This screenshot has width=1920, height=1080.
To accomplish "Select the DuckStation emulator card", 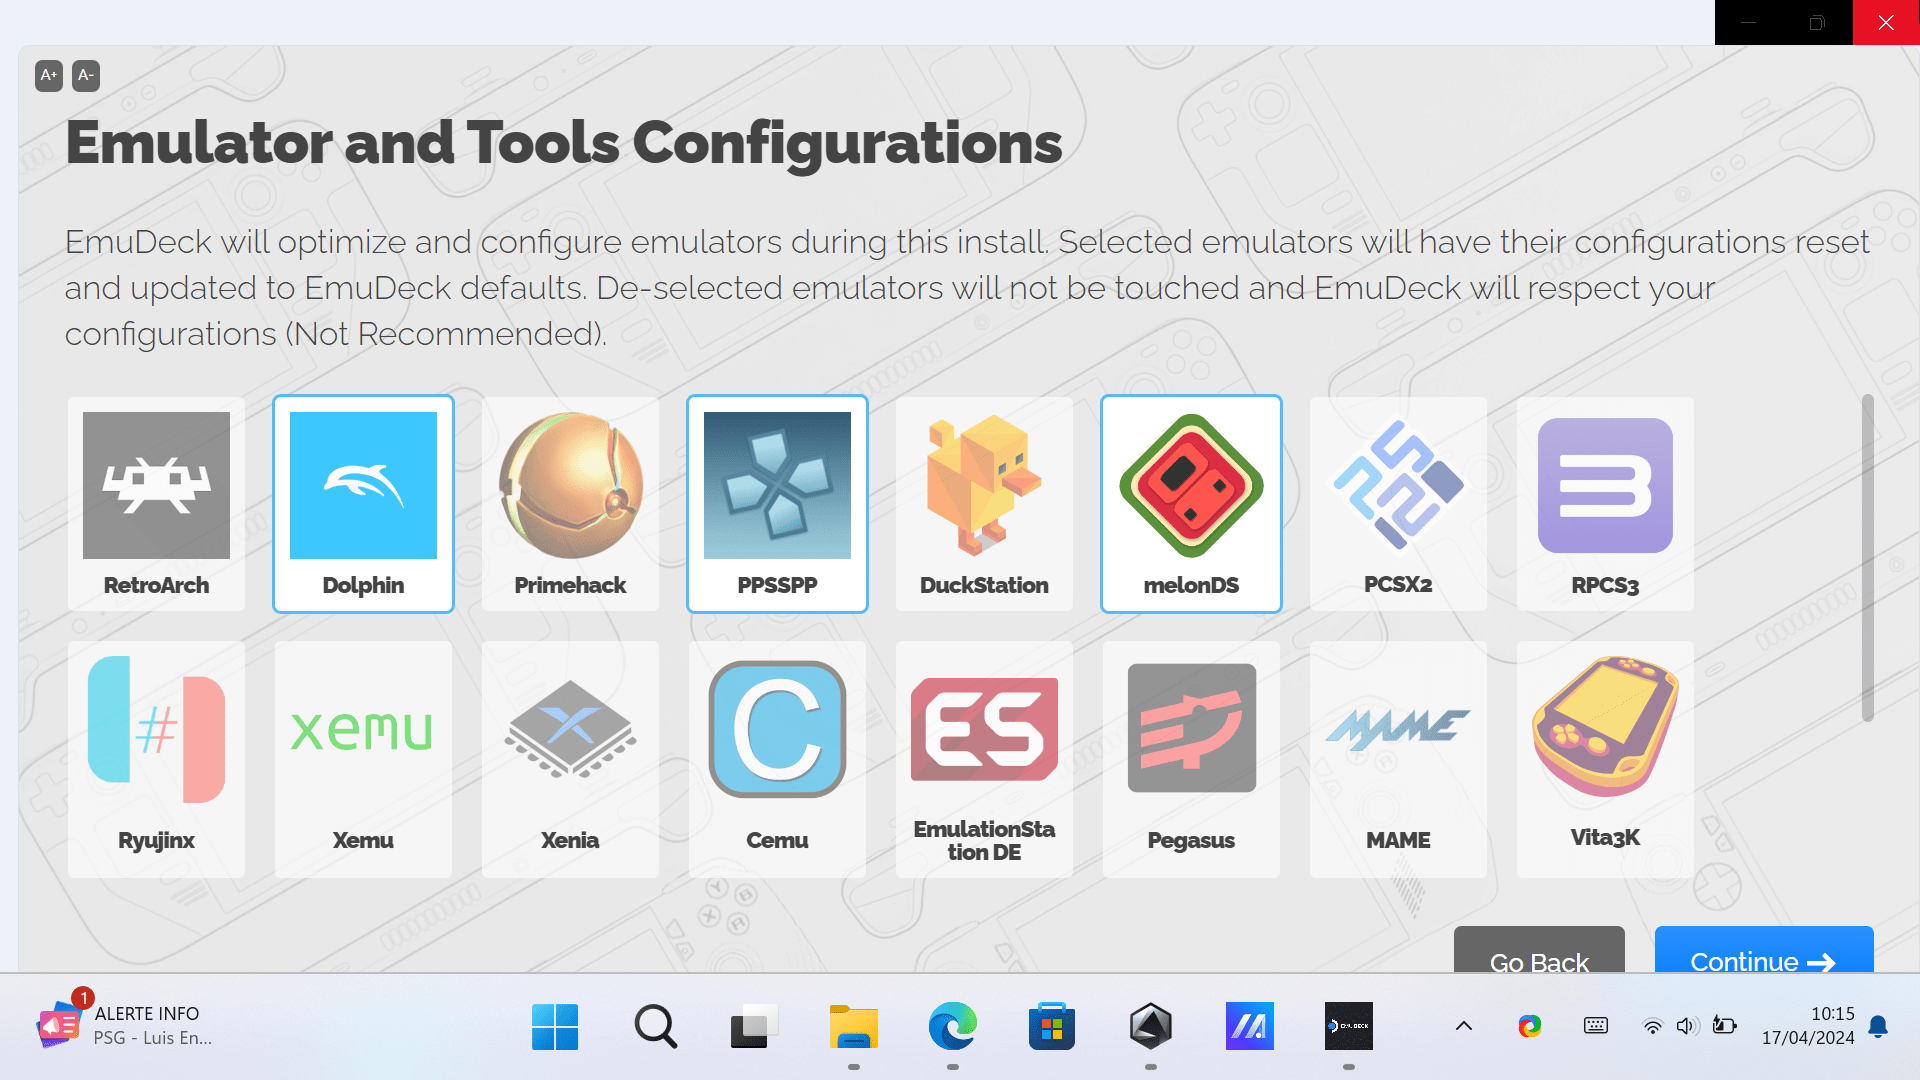I will [x=984, y=504].
